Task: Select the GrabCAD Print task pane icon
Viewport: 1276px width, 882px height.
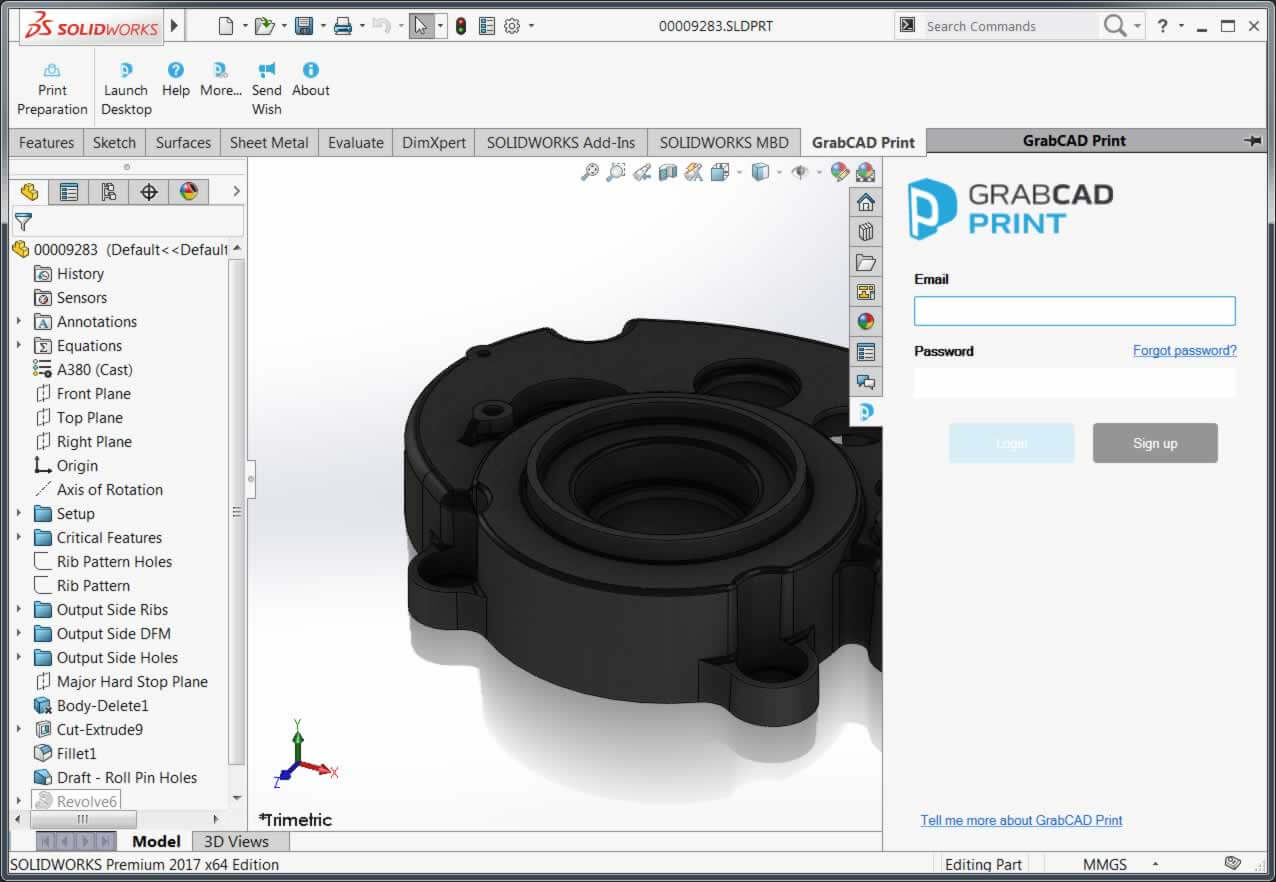Action: click(865, 411)
